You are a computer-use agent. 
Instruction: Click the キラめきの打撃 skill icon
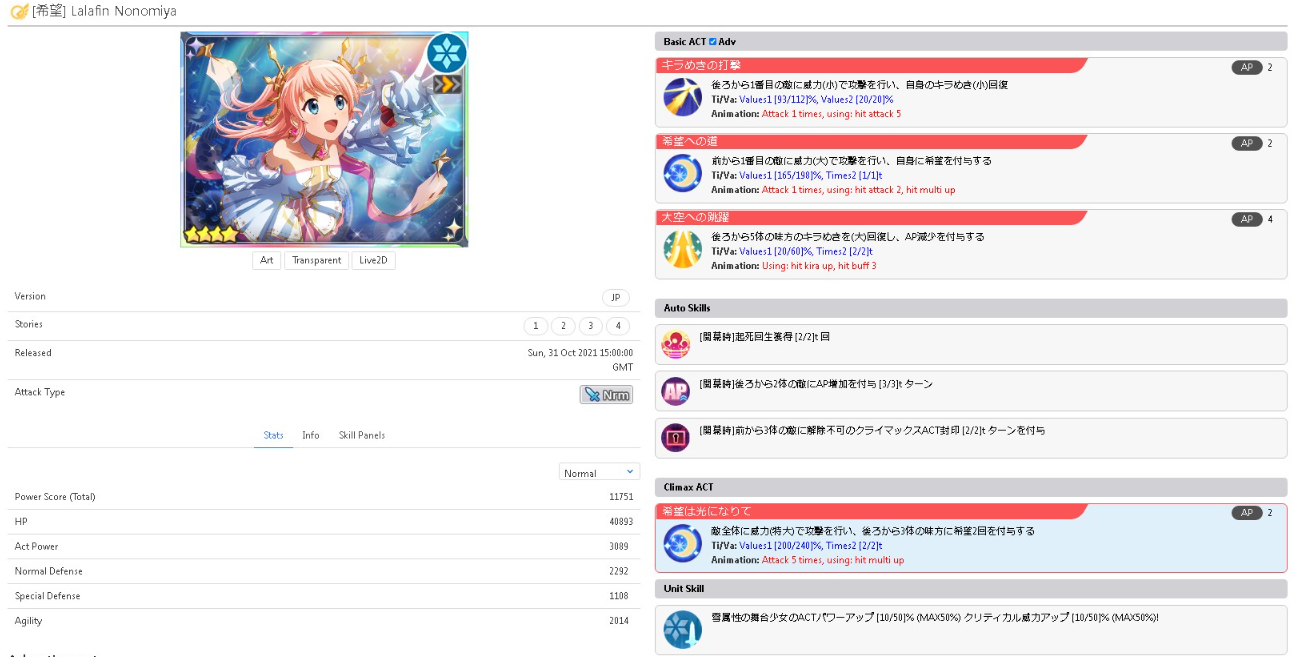click(682, 97)
